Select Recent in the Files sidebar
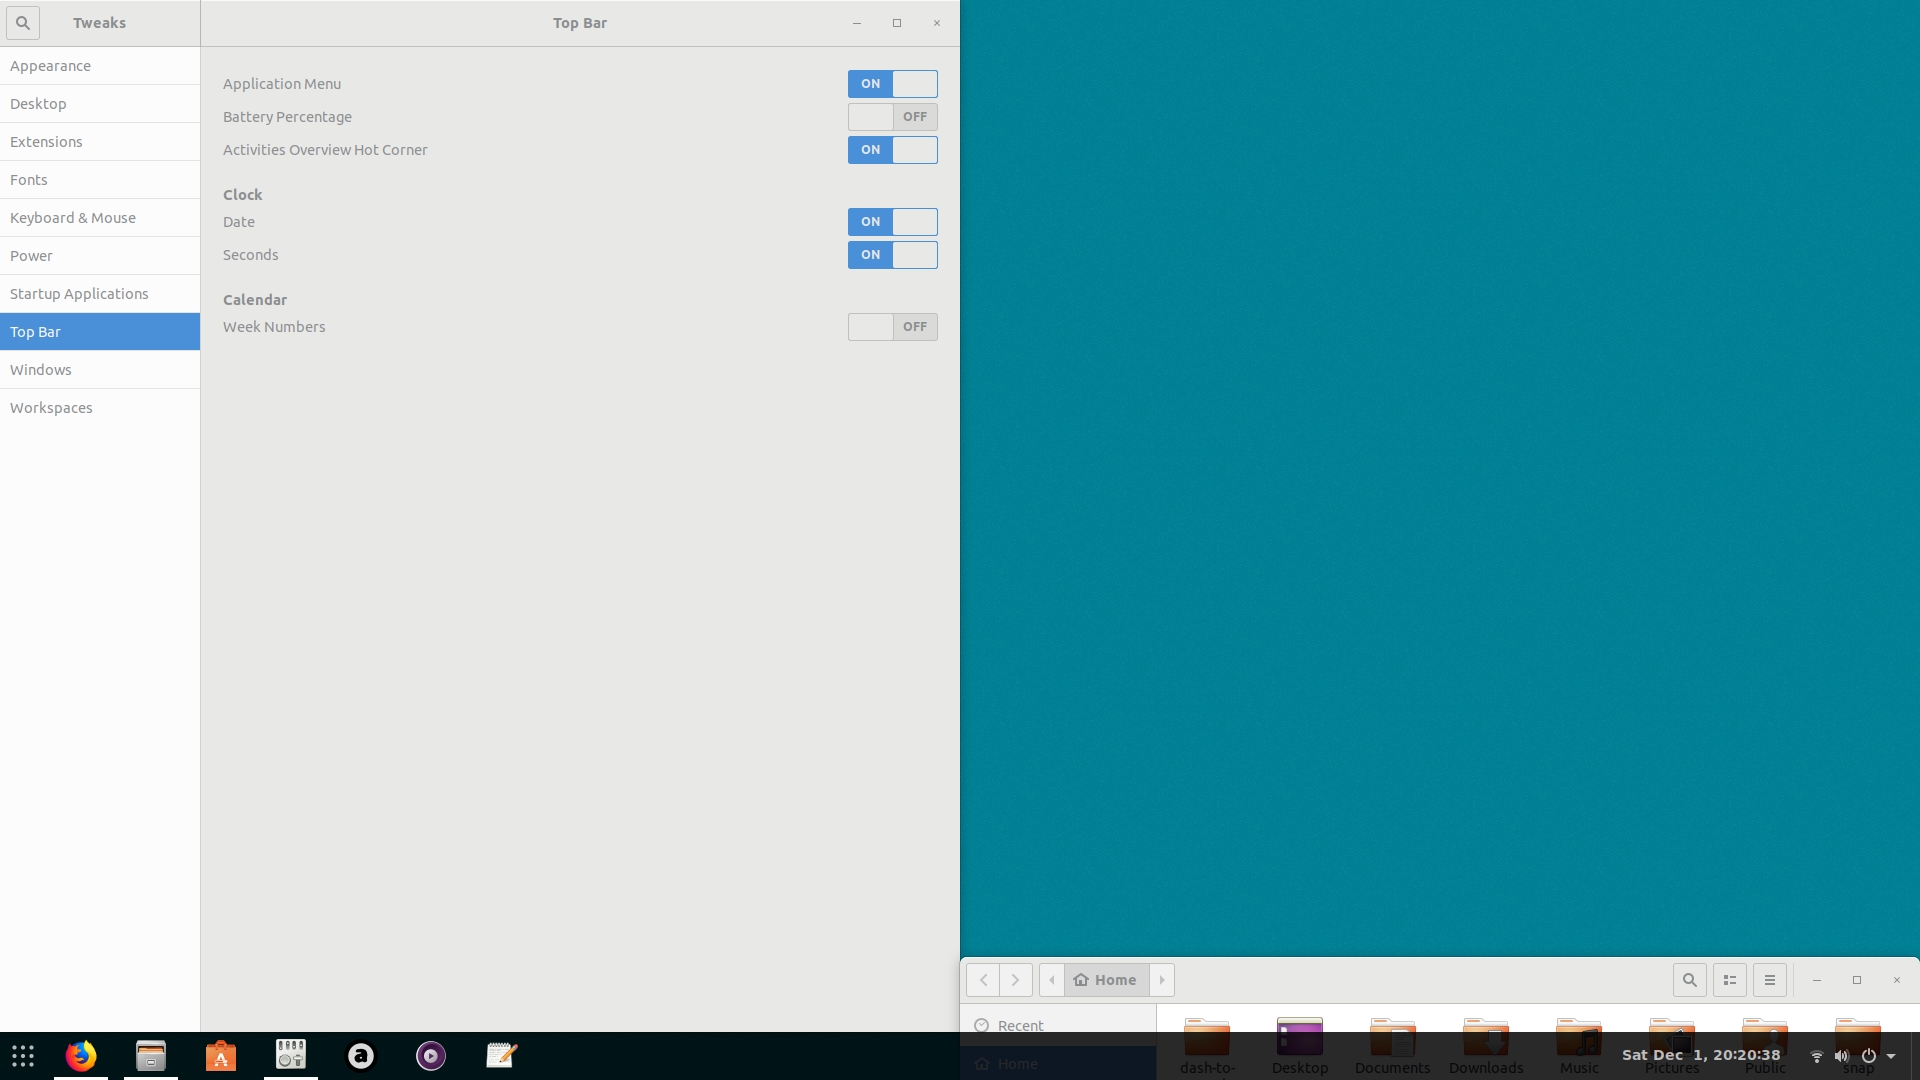The height and width of the screenshot is (1080, 1920). click(x=1058, y=1026)
